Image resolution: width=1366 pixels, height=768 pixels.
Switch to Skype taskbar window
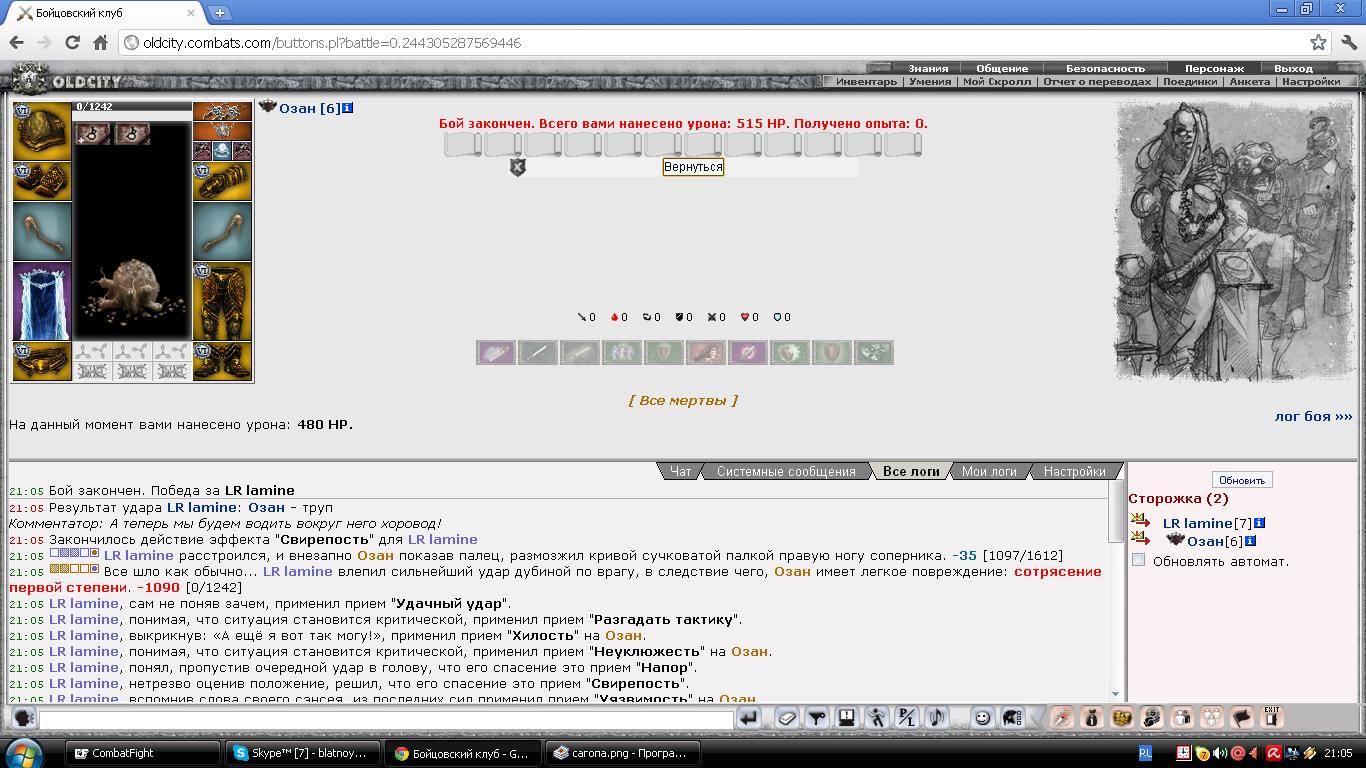click(303, 753)
